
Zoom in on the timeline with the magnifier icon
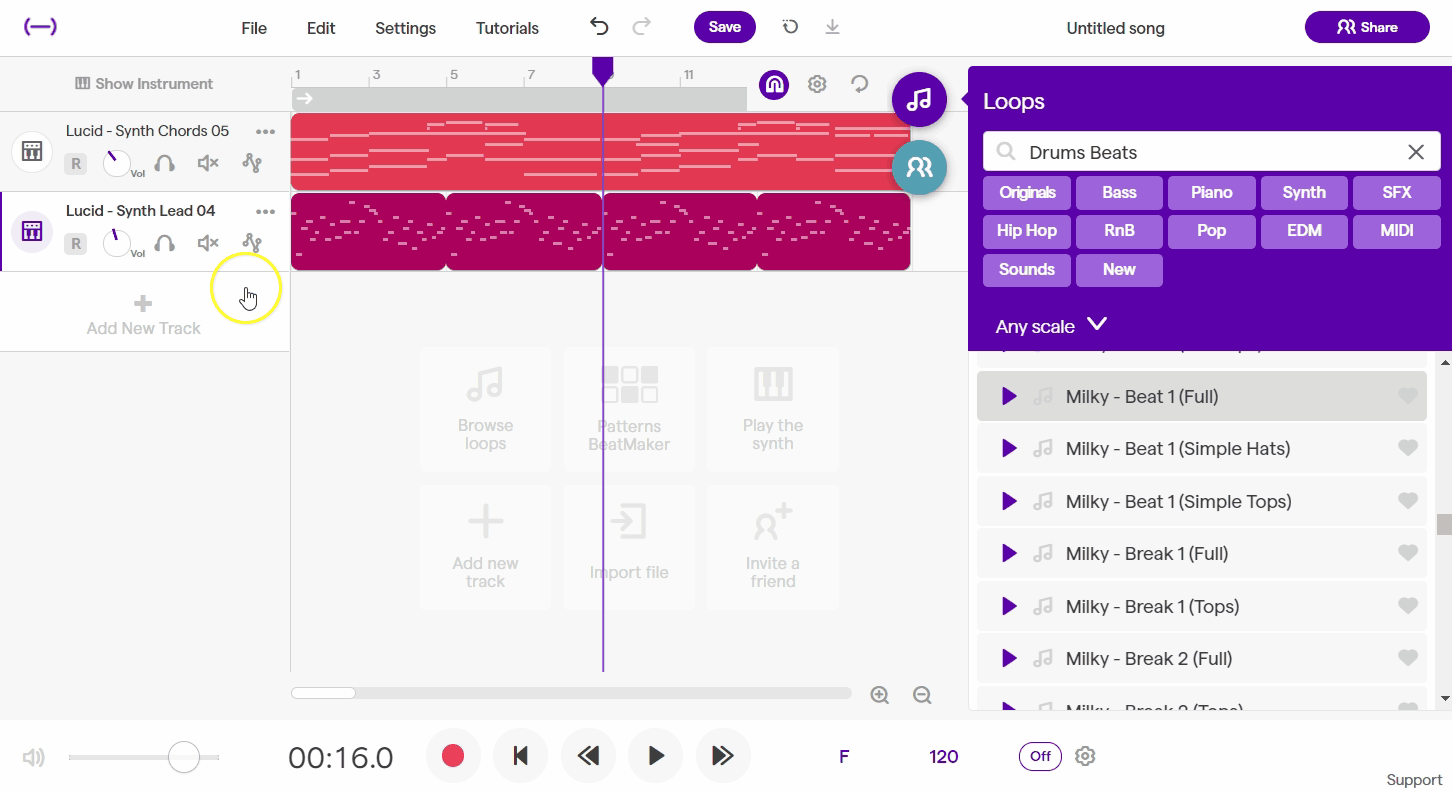(x=879, y=694)
